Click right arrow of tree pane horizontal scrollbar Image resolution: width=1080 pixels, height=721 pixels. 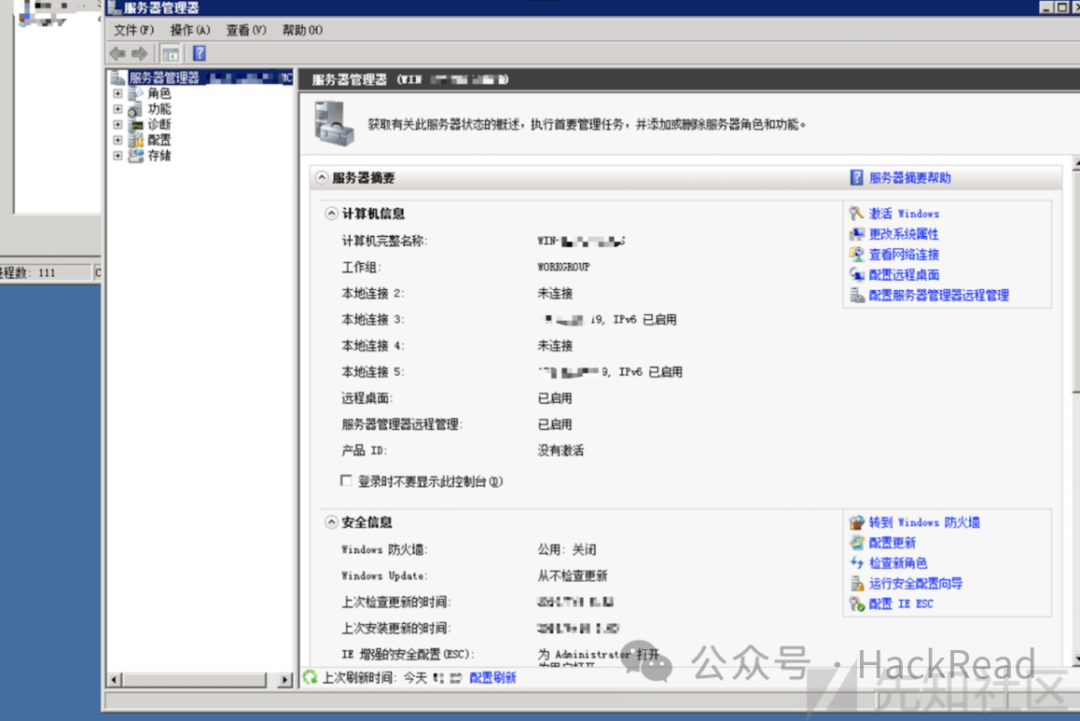[x=285, y=680]
